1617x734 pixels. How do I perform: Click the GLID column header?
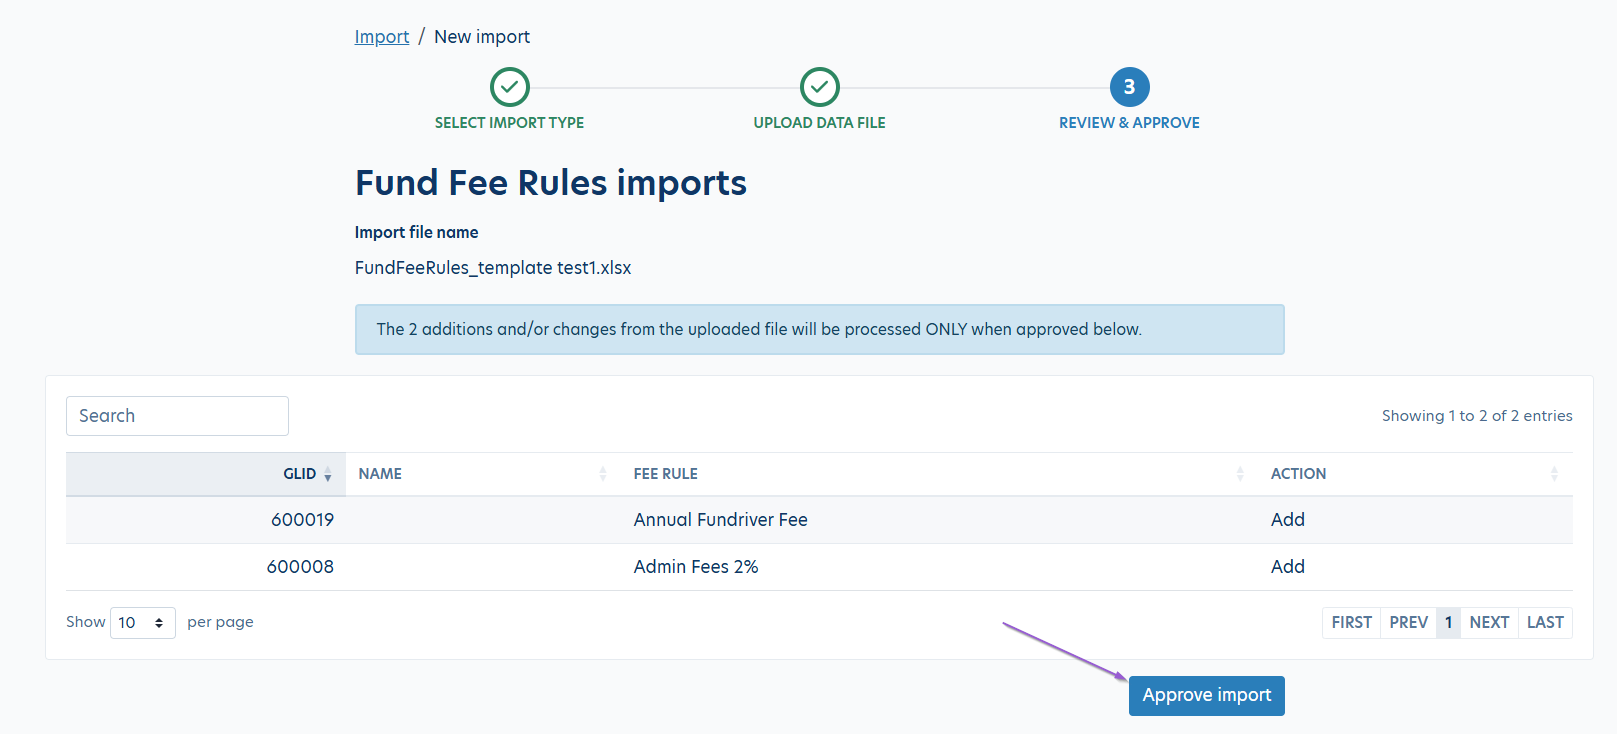tap(299, 474)
